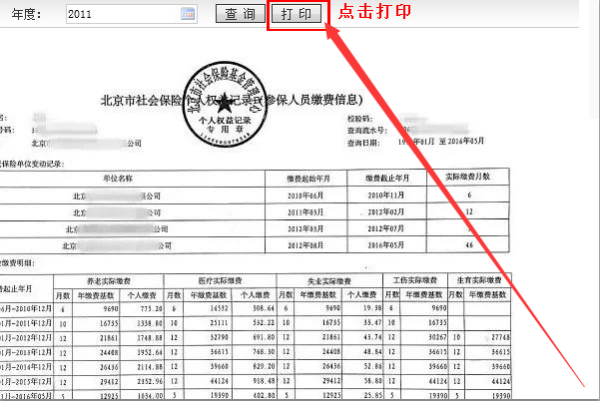The image size is (600, 401).
Task: Click the 查询日期 label
Action: tap(364, 143)
